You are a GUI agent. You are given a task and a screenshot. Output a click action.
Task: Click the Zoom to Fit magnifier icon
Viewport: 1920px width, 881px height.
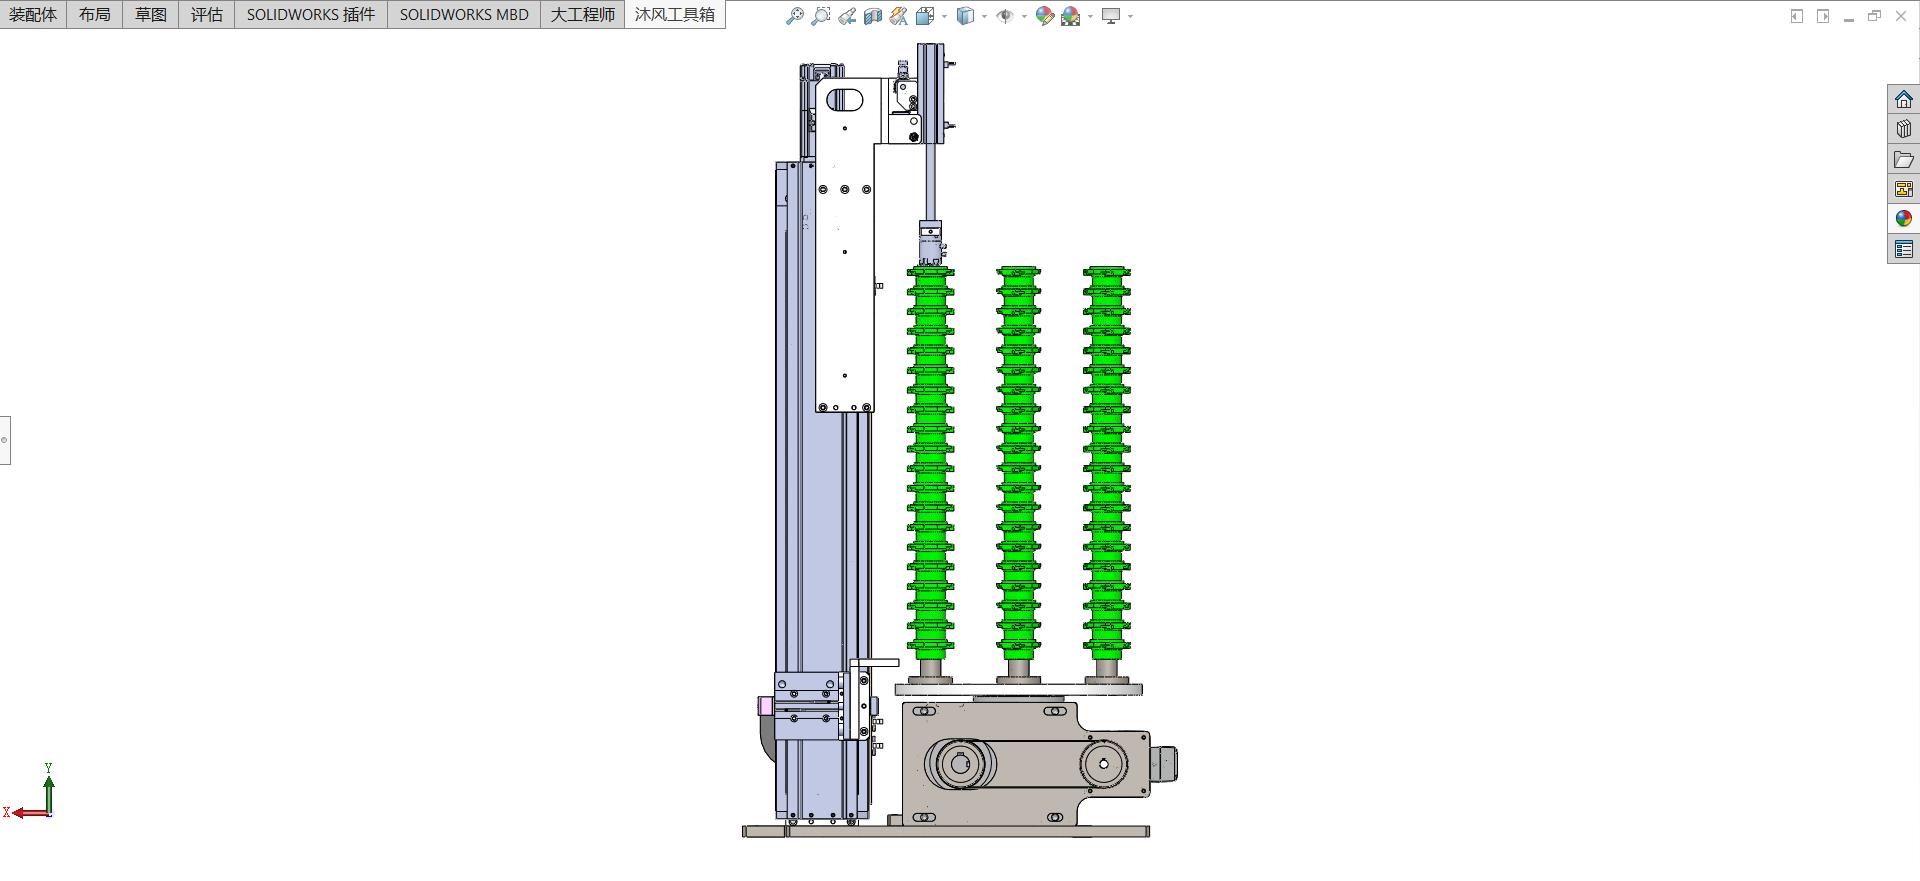click(795, 16)
